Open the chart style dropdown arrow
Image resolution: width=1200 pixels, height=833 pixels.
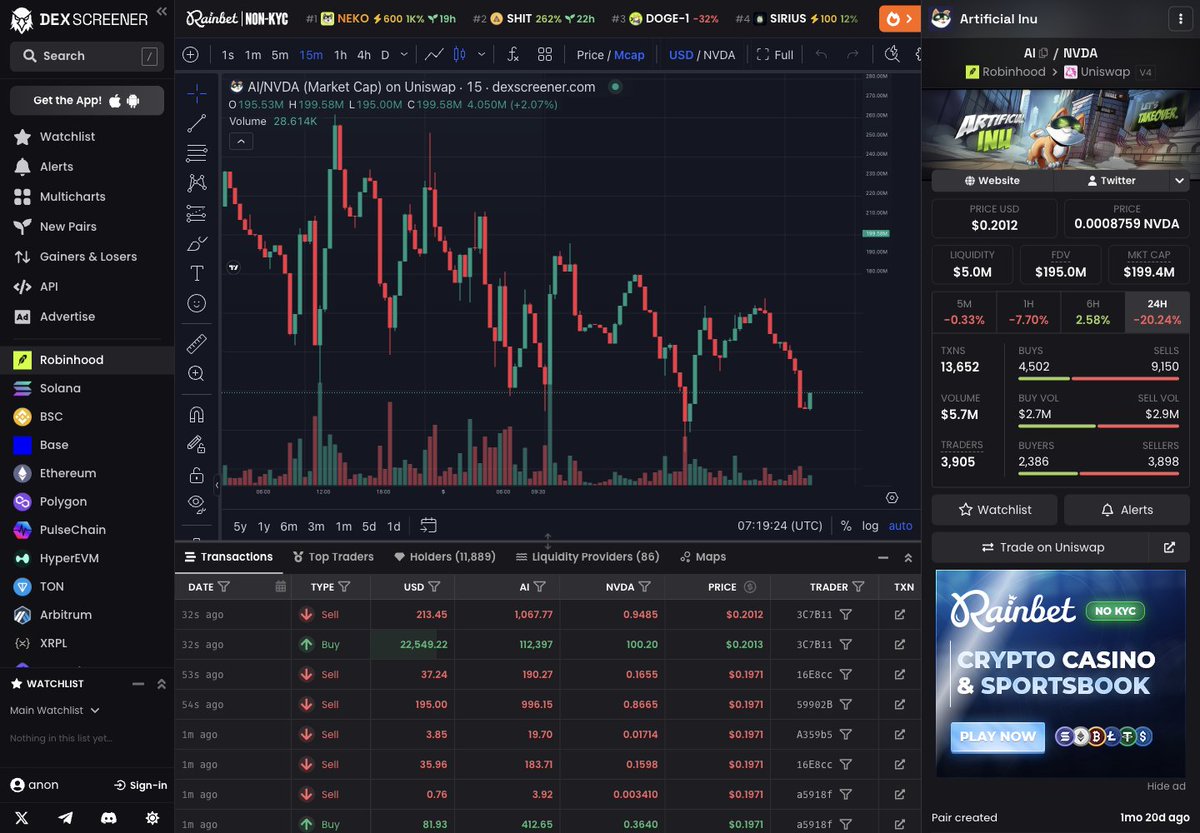click(482, 55)
